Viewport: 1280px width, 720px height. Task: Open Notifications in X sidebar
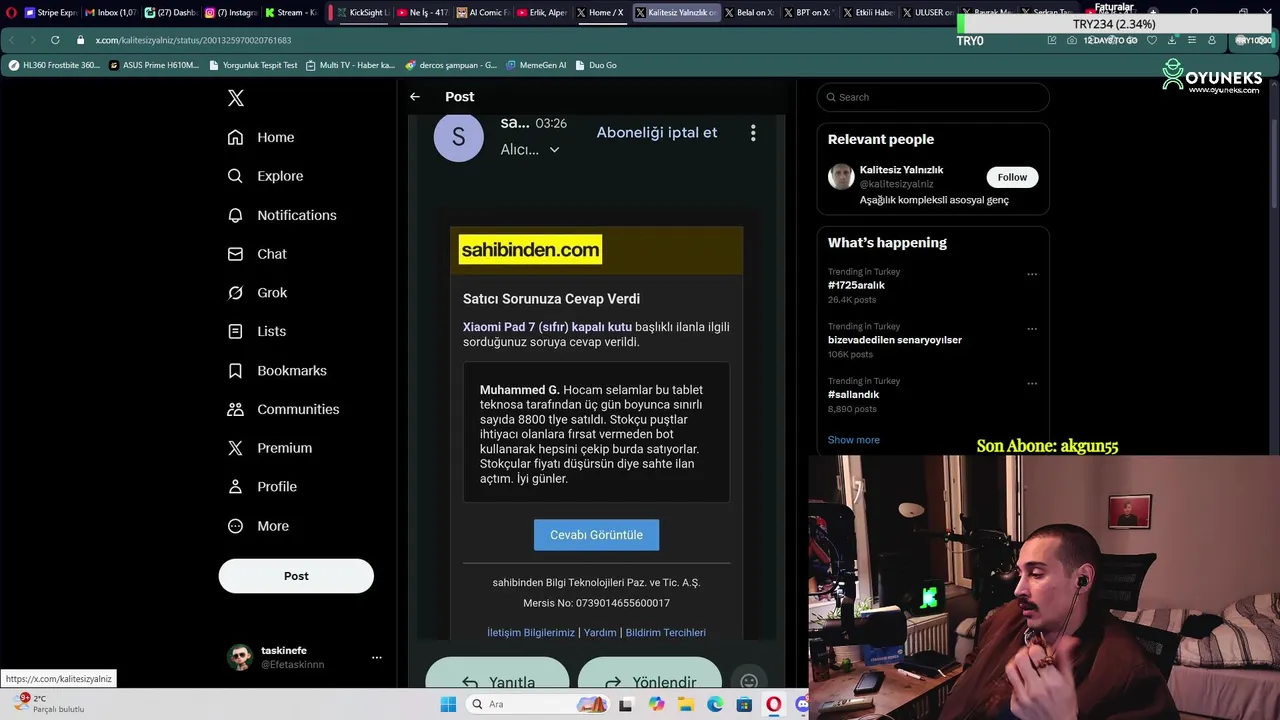click(x=282, y=215)
